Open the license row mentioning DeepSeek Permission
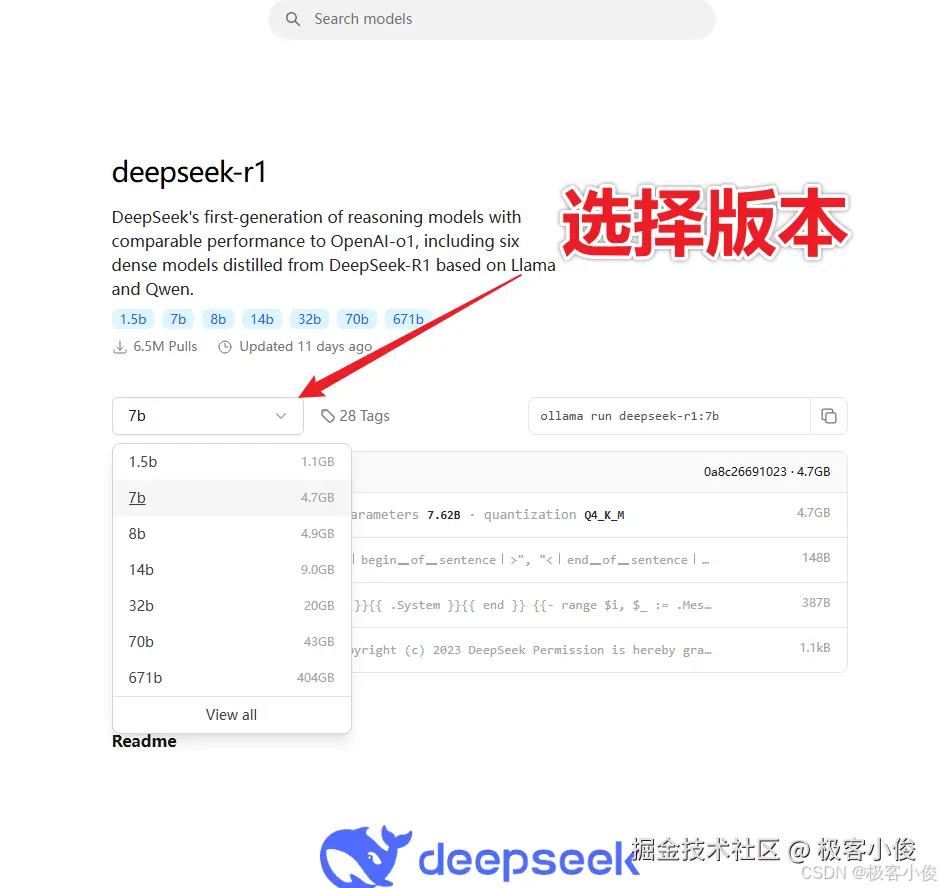Image resolution: width=941 pixels, height=888 pixels. point(599,650)
